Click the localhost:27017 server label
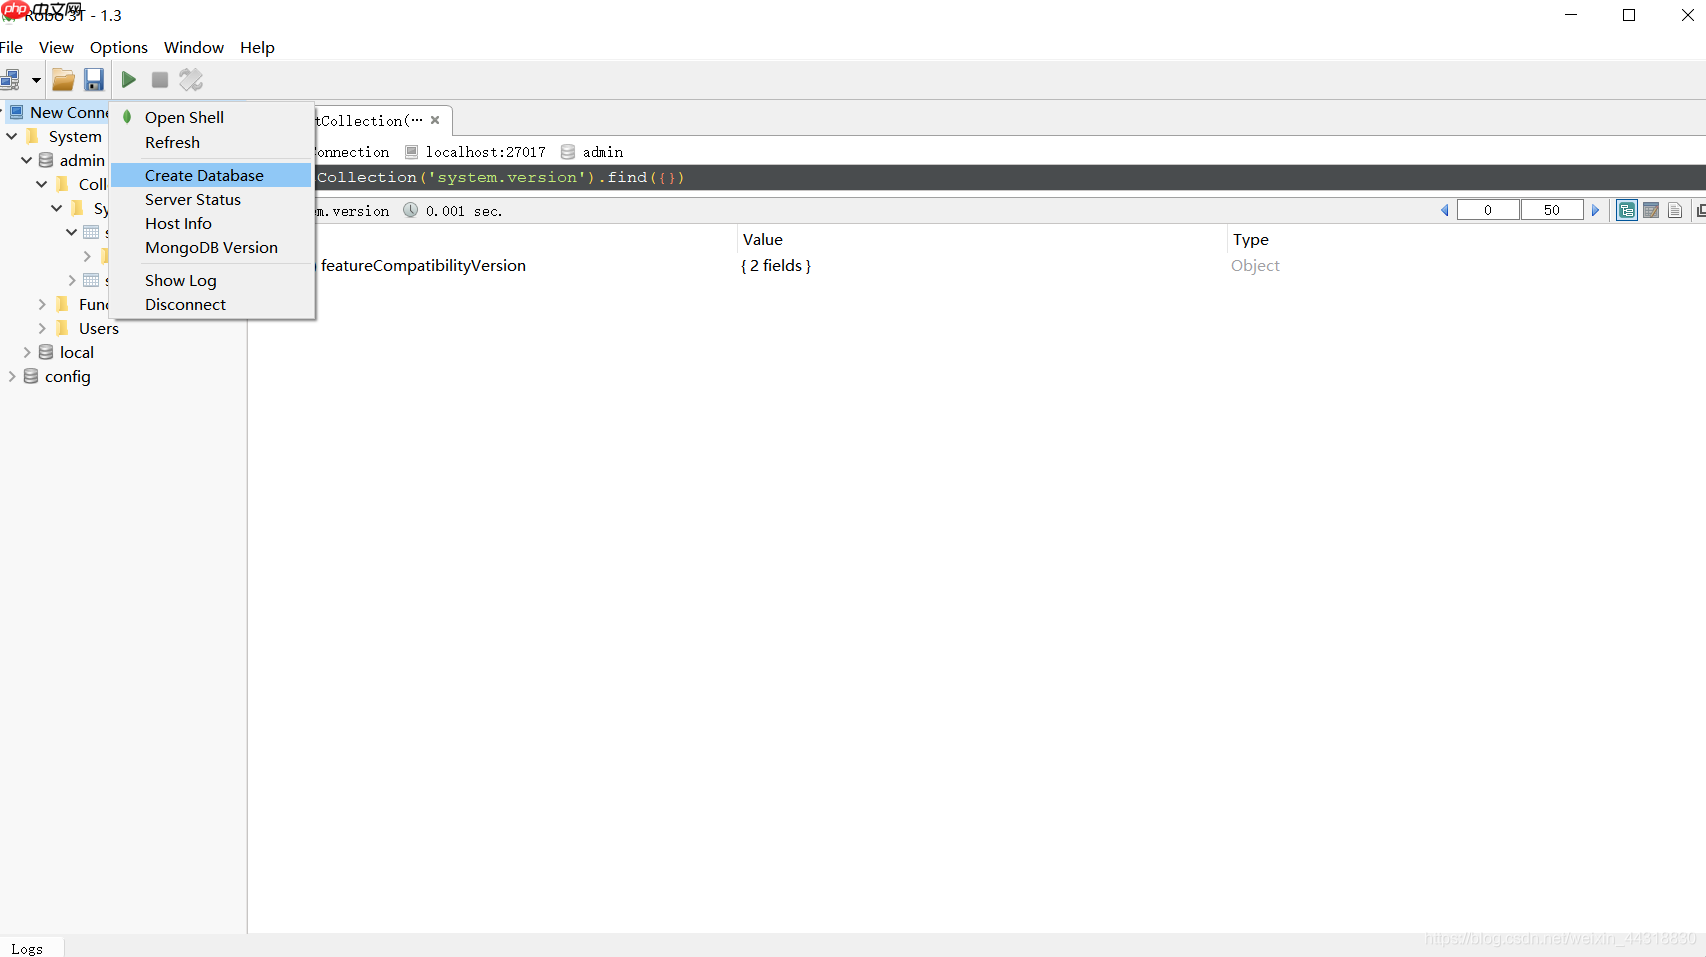1706x957 pixels. point(485,152)
